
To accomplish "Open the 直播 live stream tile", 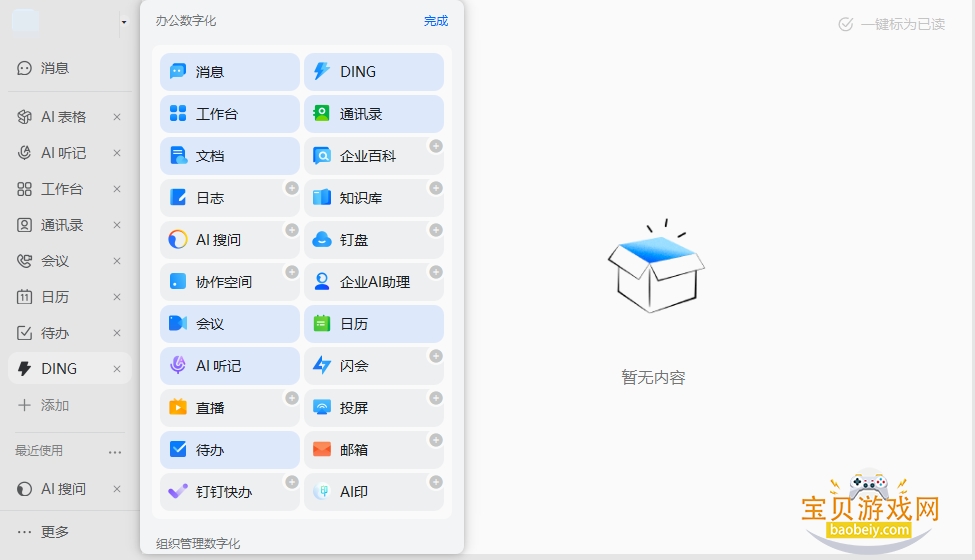I will 229,408.
